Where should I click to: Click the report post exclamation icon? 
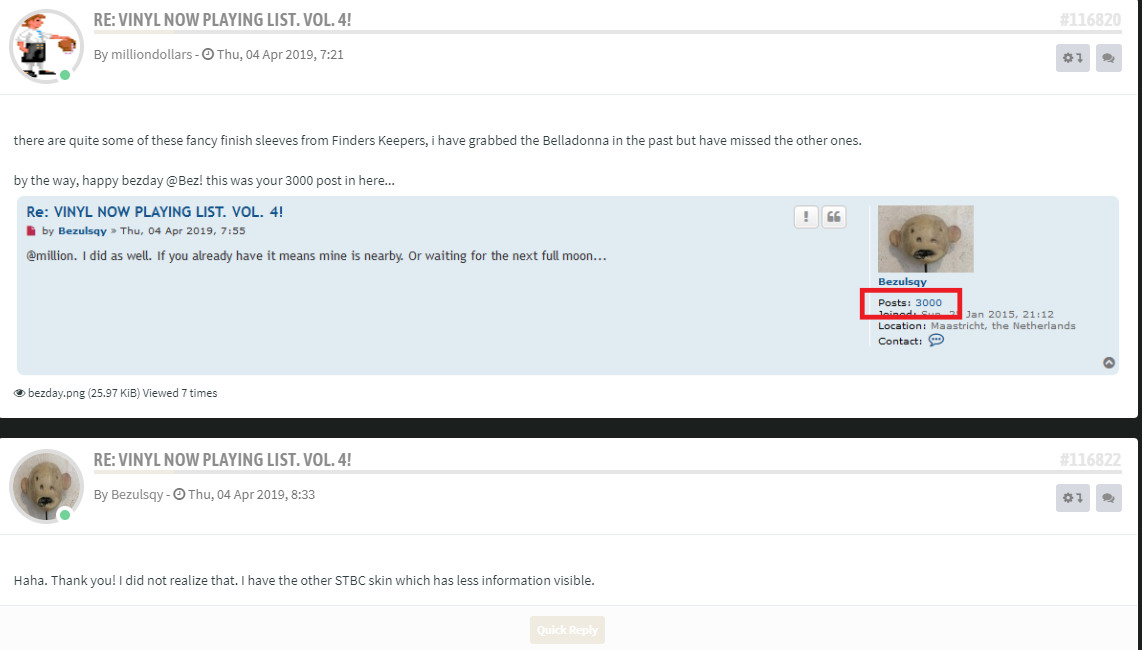click(806, 217)
